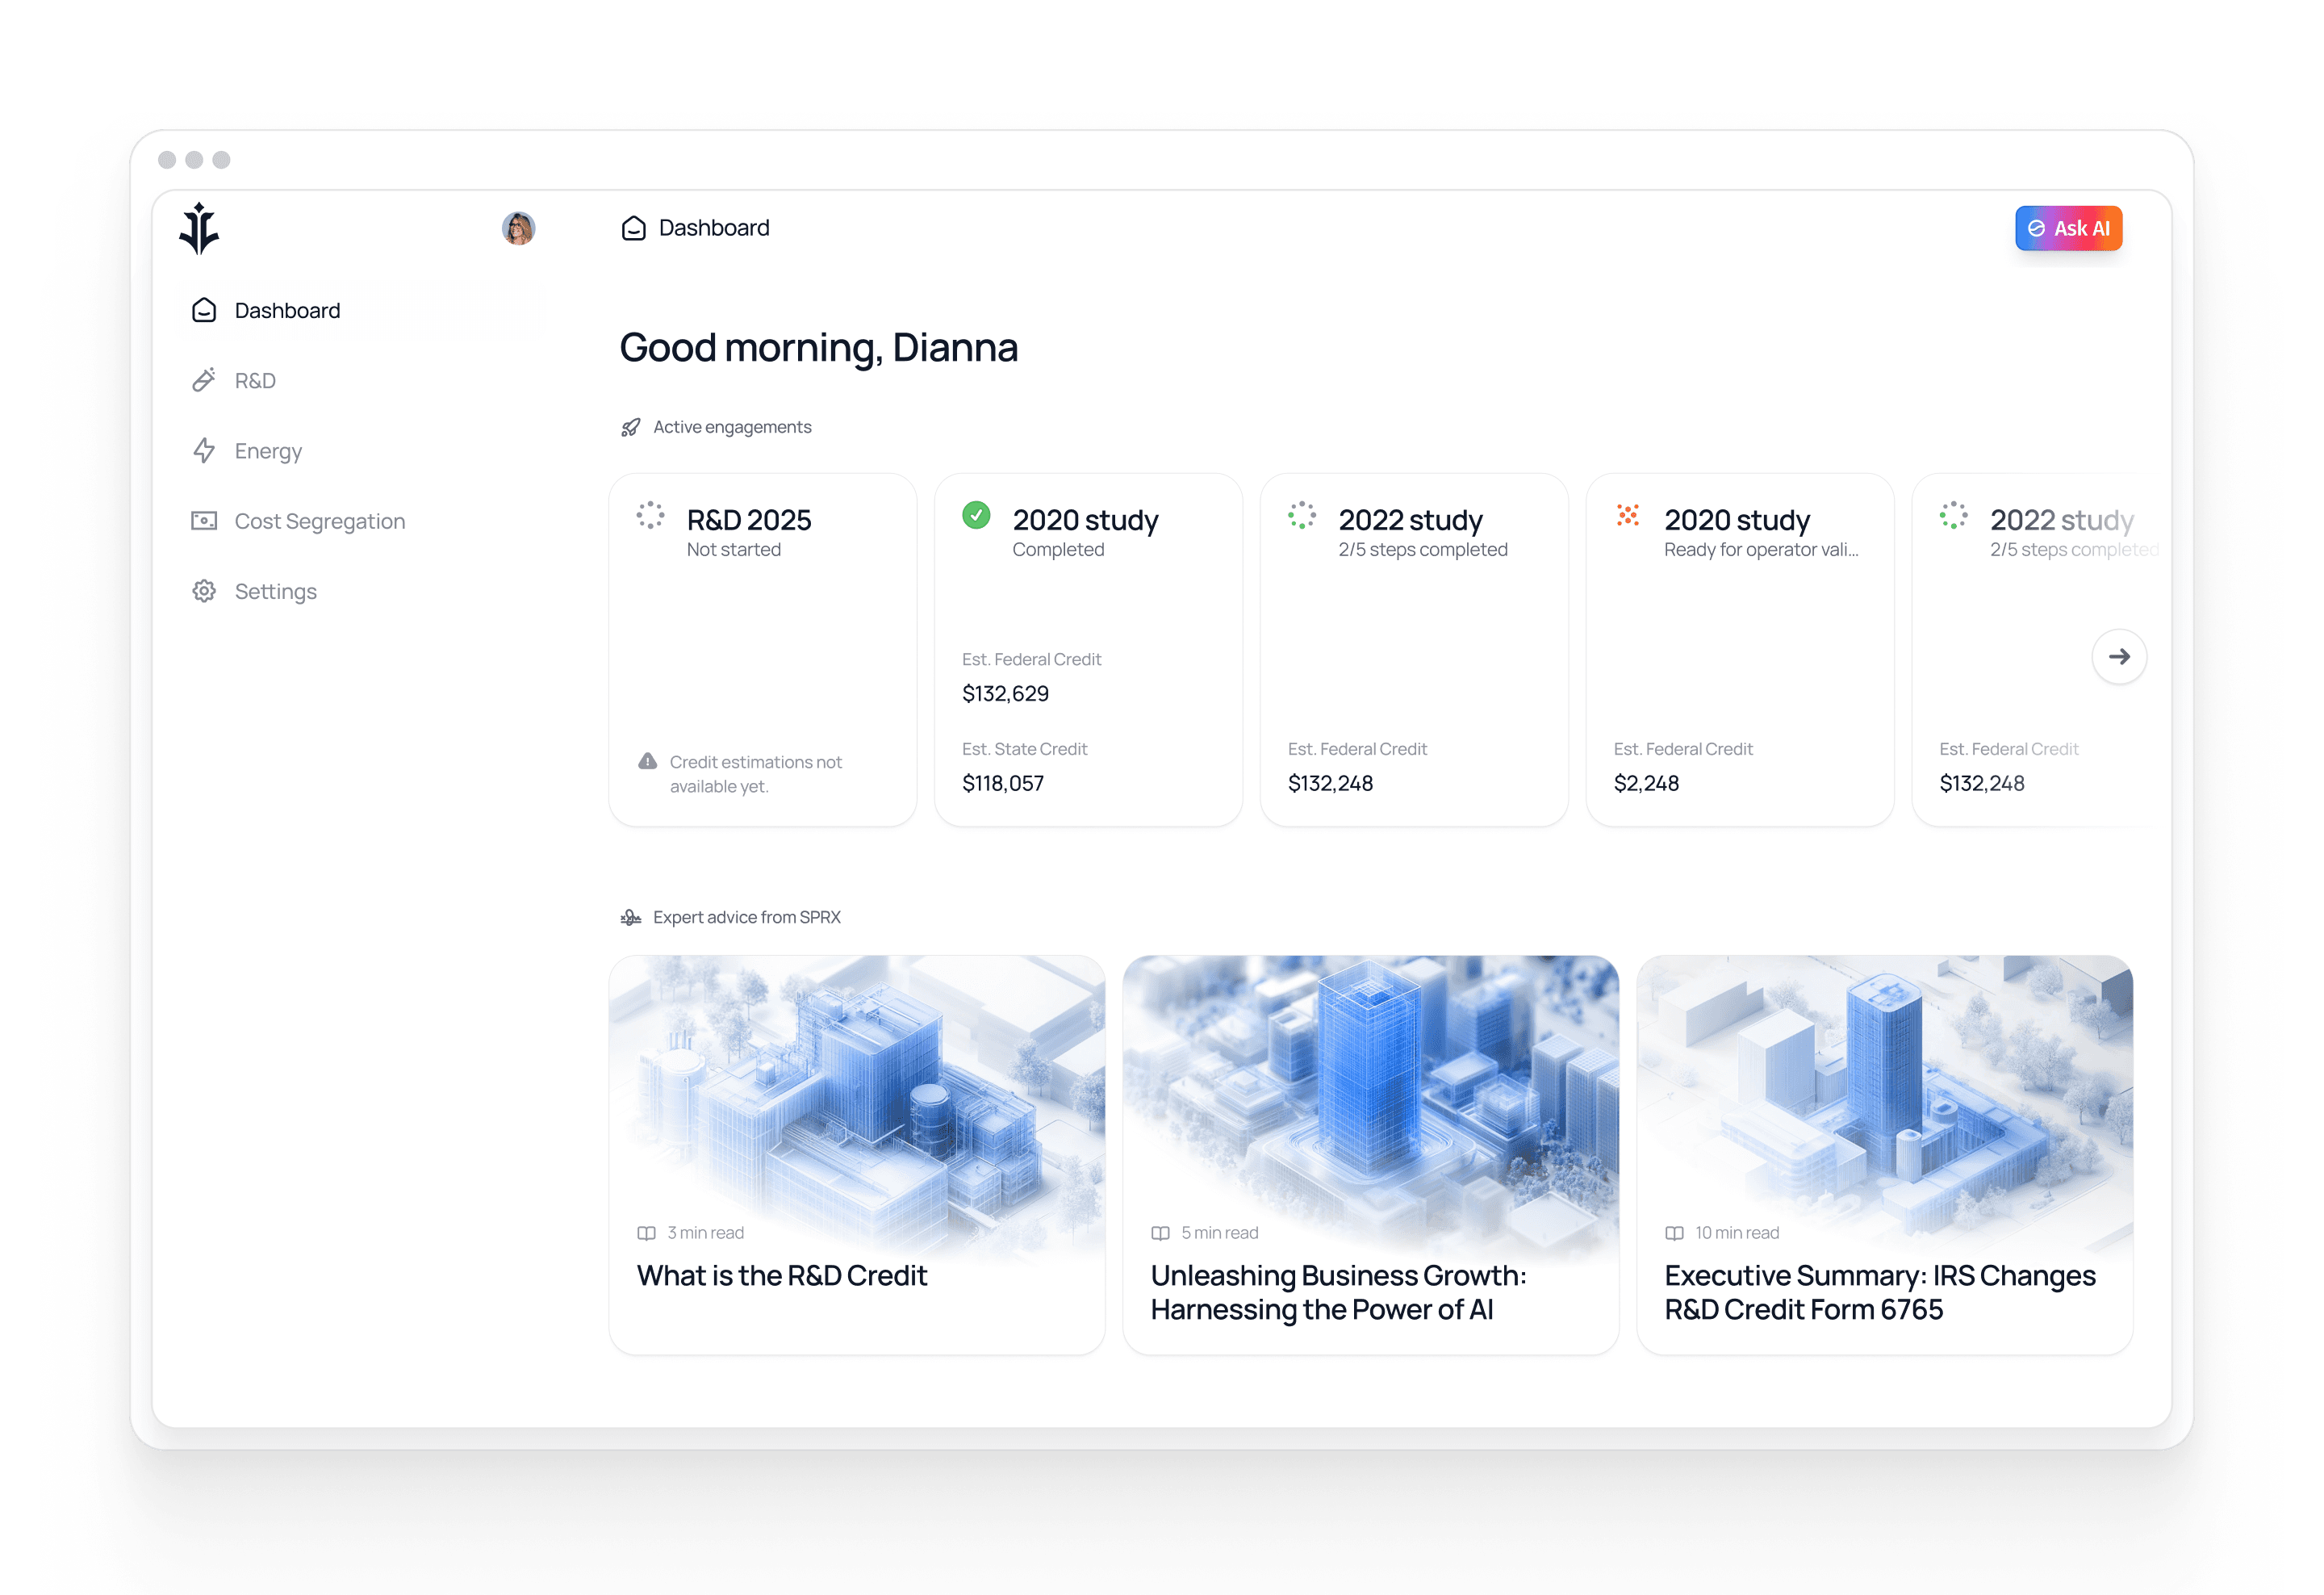Screen dimensions: 2324x1595
Task: Open the Energy sidebar menu item
Action: pos(268,451)
